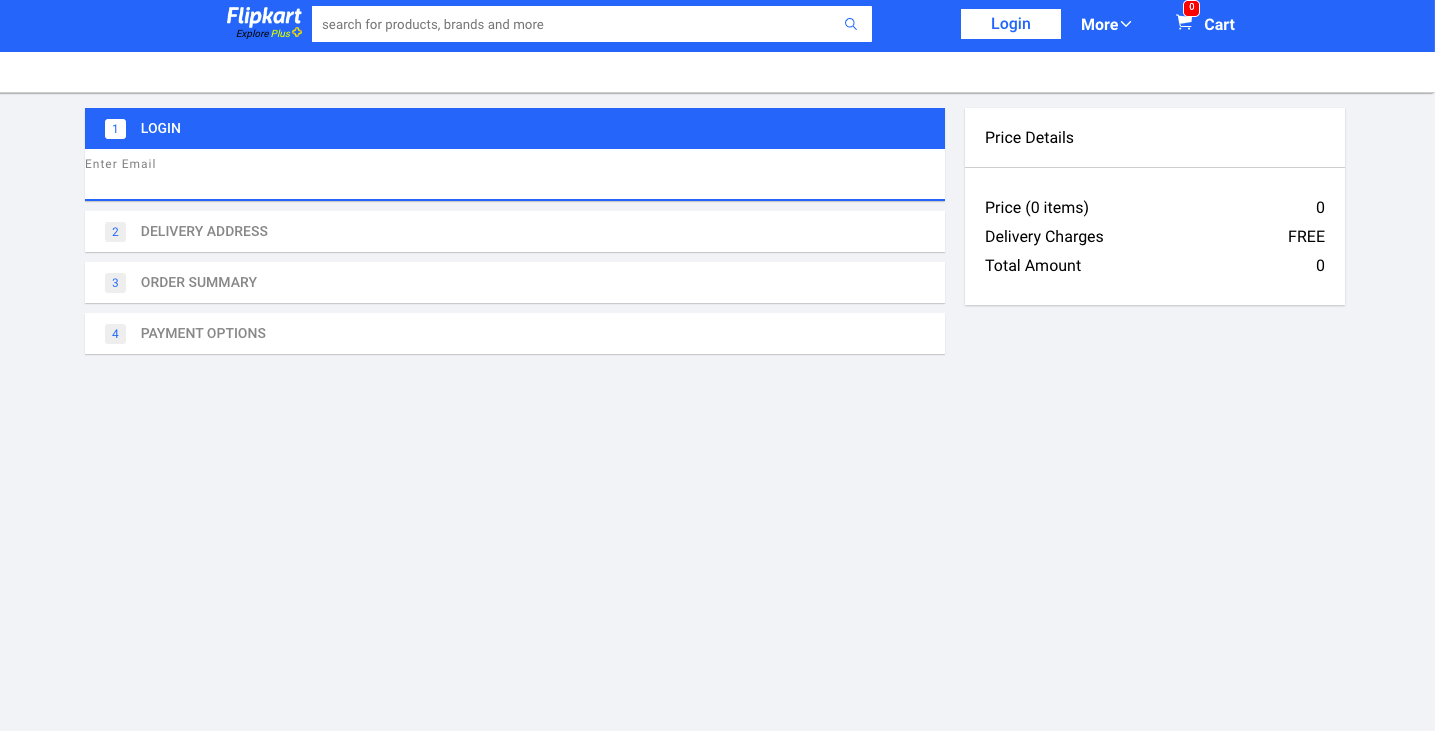Viewport: 1435px width, 731px height.
Task: Open the Delivery Address step
Action: [515, 231]
